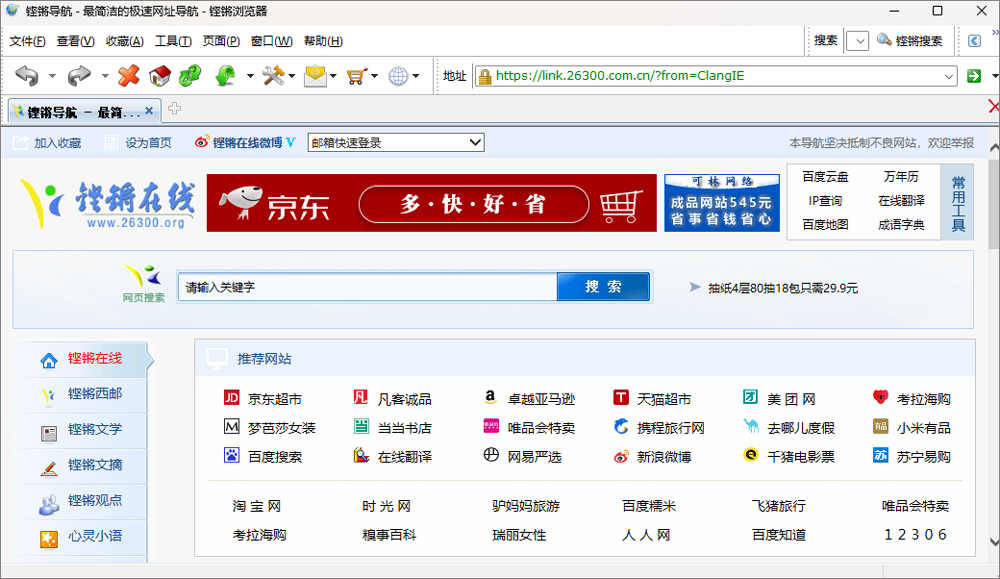Click the address bar URL field

point(717,76)
